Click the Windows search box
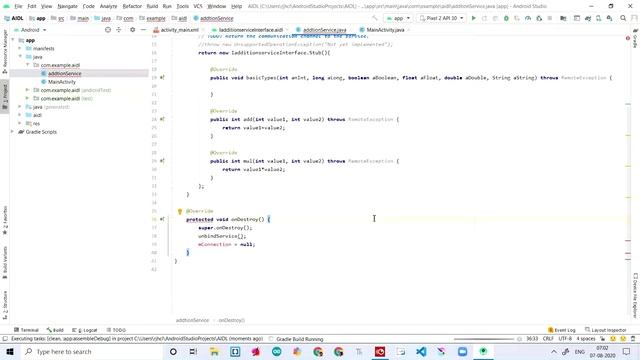The width and height of the screenshot is (640, 360). 92,351
